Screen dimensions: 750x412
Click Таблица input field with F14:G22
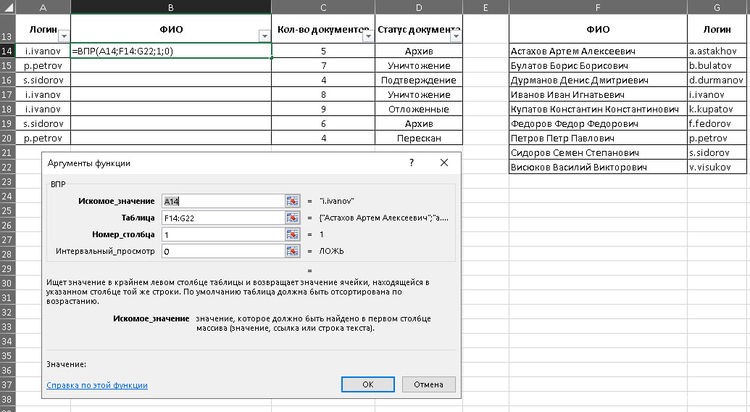[x=223, y=218]
